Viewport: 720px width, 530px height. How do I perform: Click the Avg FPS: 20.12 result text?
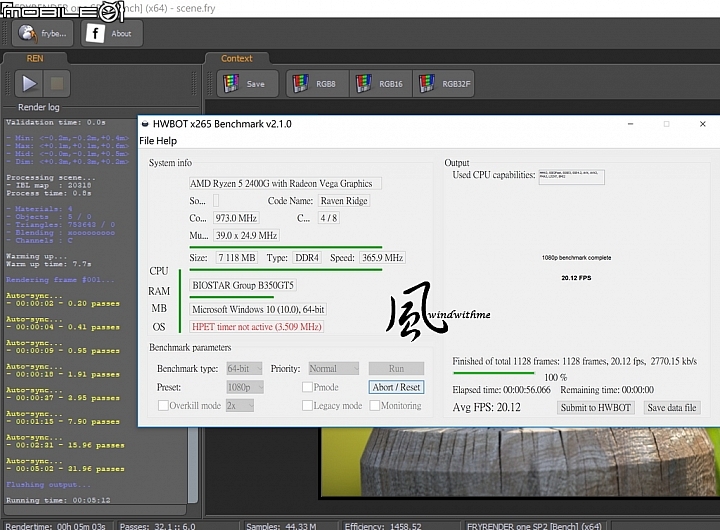pos(487,408)
